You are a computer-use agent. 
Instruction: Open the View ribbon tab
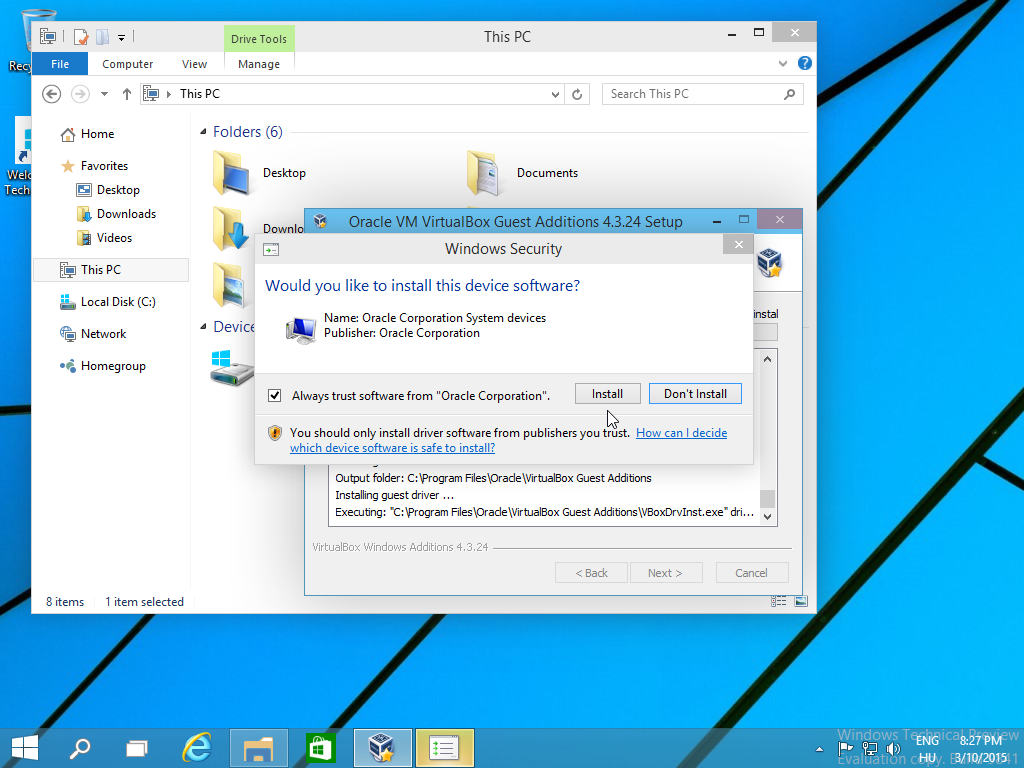(194, 64)
